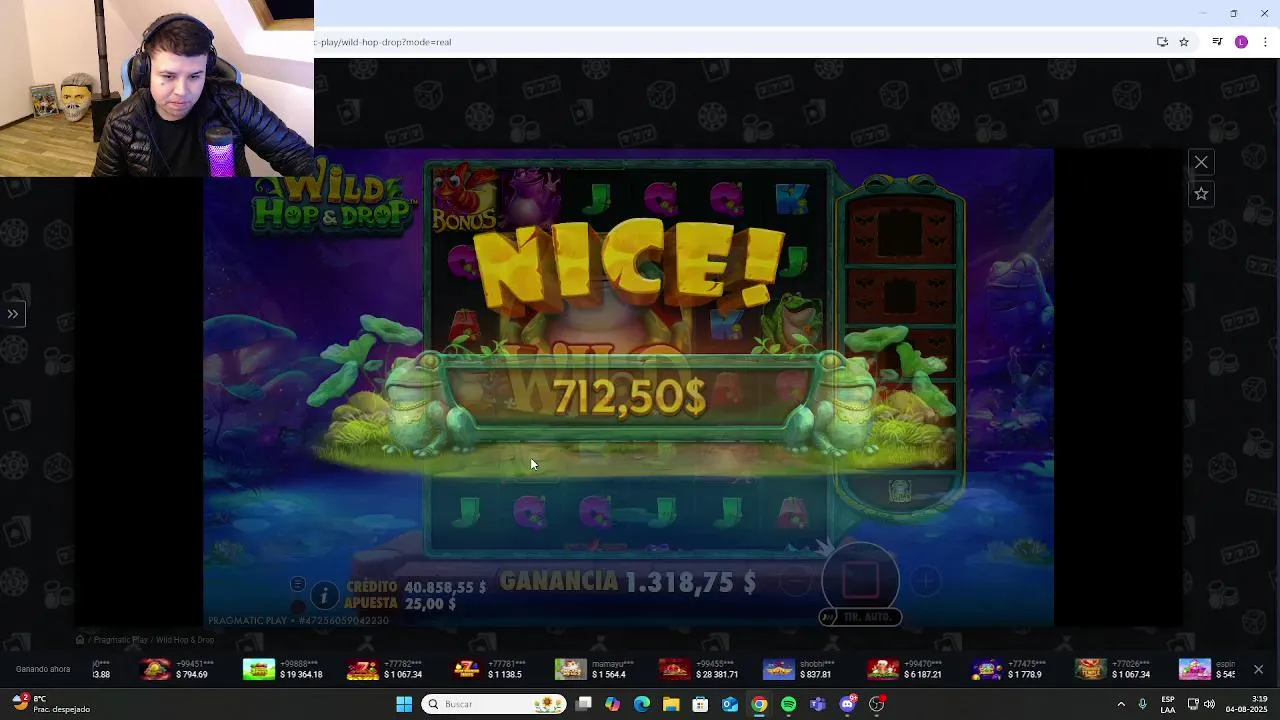
Task: Open winner entry +77026*** $1 067.34
Action: (x=1114, y=669)
